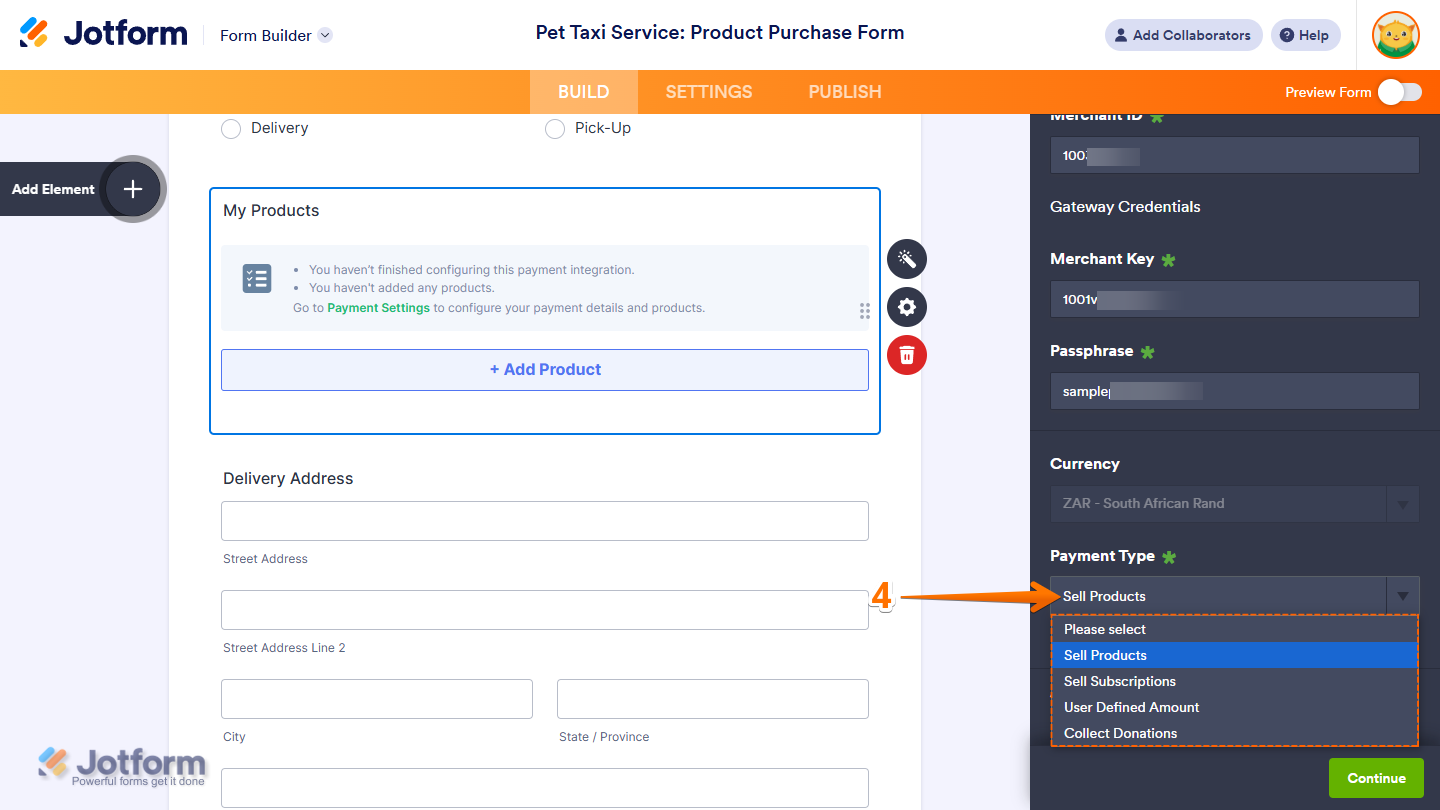Toggle the Preview Form switch
Image resolution: width=1440 pixels, height=810 pixels.
tap(1399, 92)
